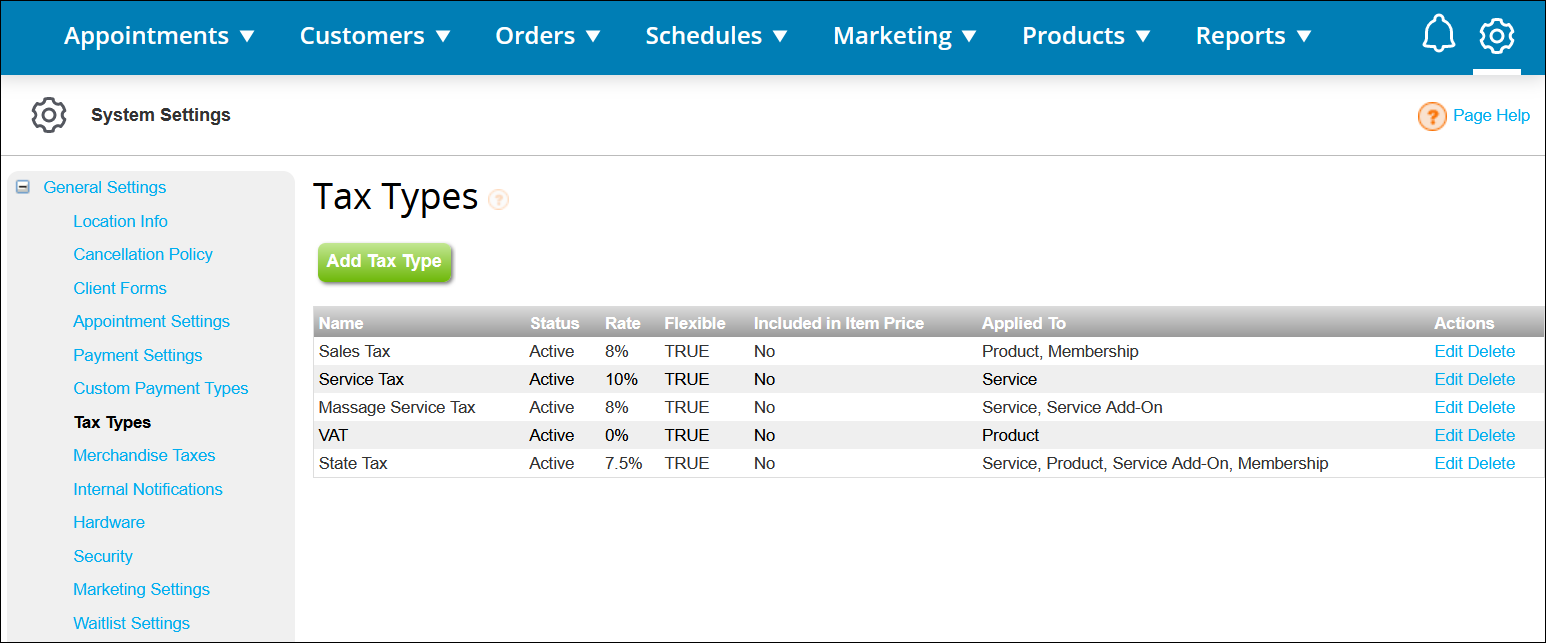Click the Page Help question mark icon
Image resolution: width=1546 pixels, height=643 pixels.
pos(1432,117)
